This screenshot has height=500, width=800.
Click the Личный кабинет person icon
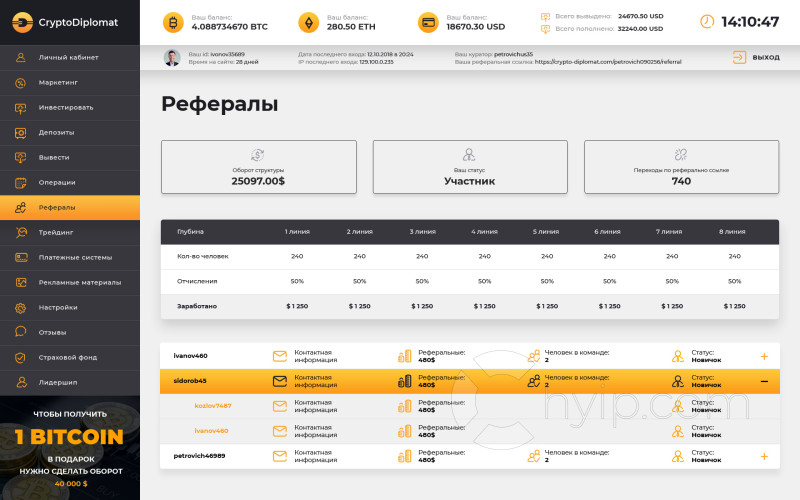(20, 57)
